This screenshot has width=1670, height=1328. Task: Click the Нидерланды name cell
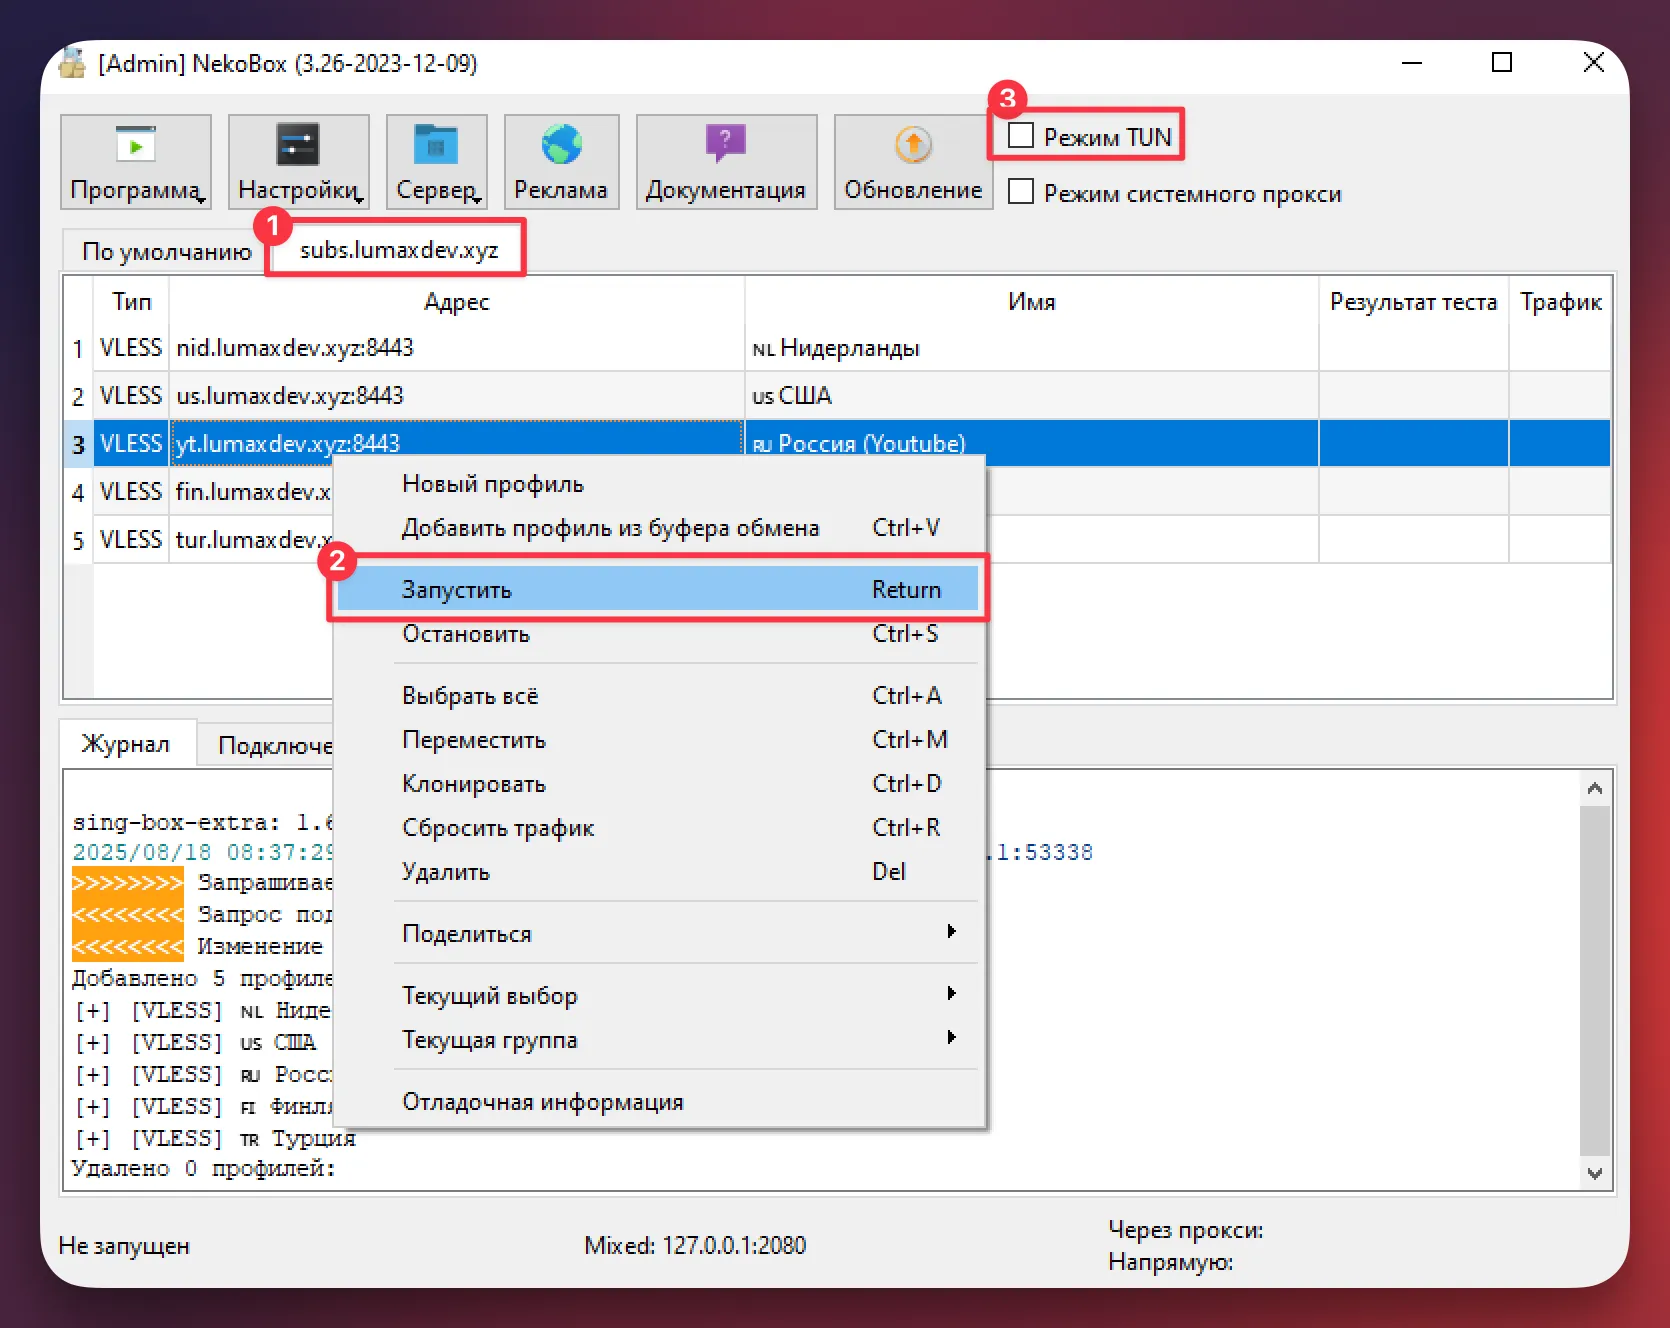1032,348
